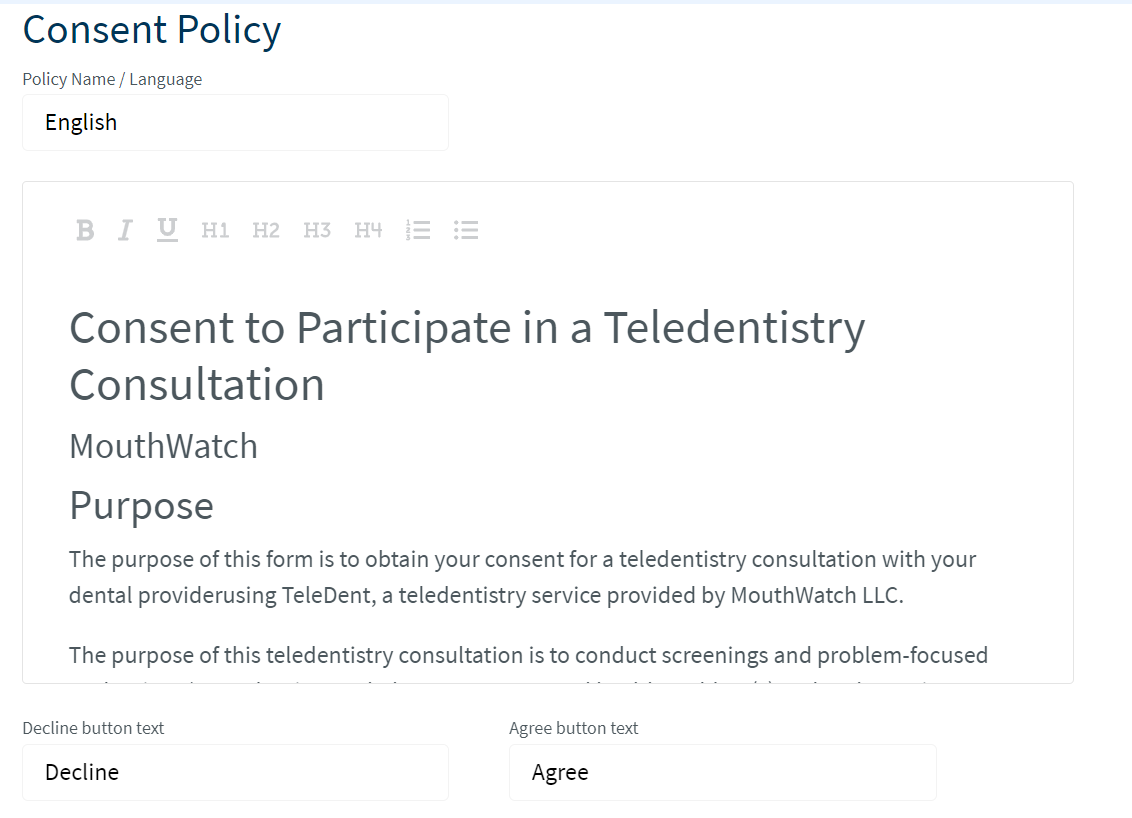Place cursor in the Consent to Participate heading
This screenshot has width=1132, height=818.
click(467, 356)
